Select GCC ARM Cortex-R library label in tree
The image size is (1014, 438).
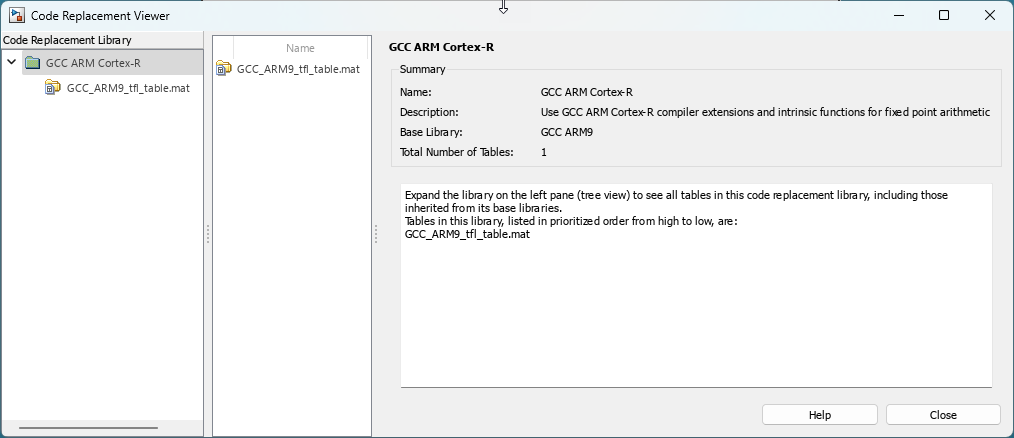pyautogui.click(x=93, y=63)
